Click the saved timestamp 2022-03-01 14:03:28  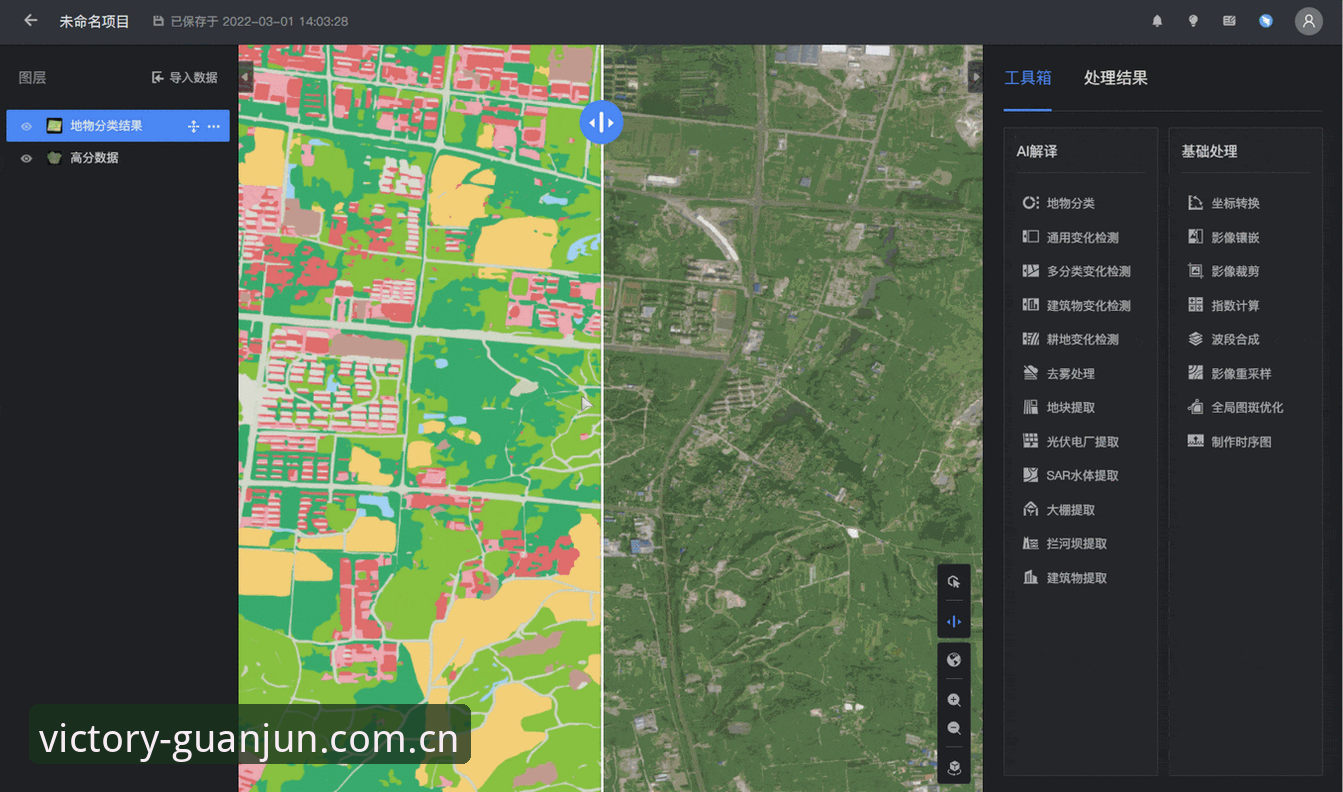click(285, 21)
